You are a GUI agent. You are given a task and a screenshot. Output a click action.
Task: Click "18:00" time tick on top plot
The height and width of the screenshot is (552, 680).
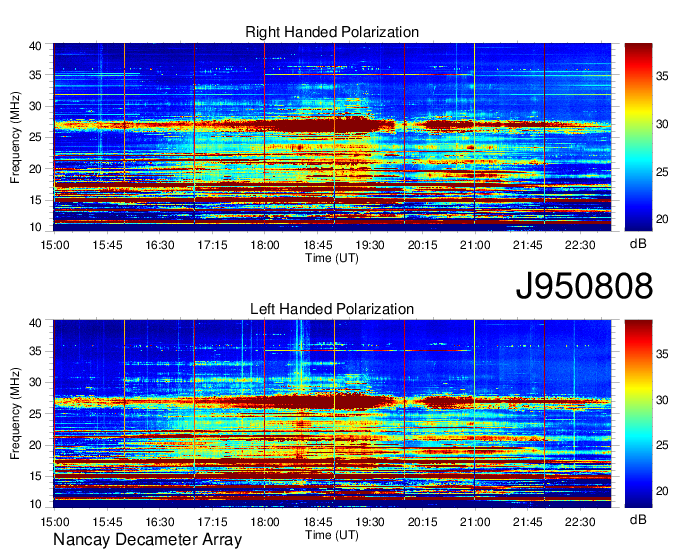[265, 245]
